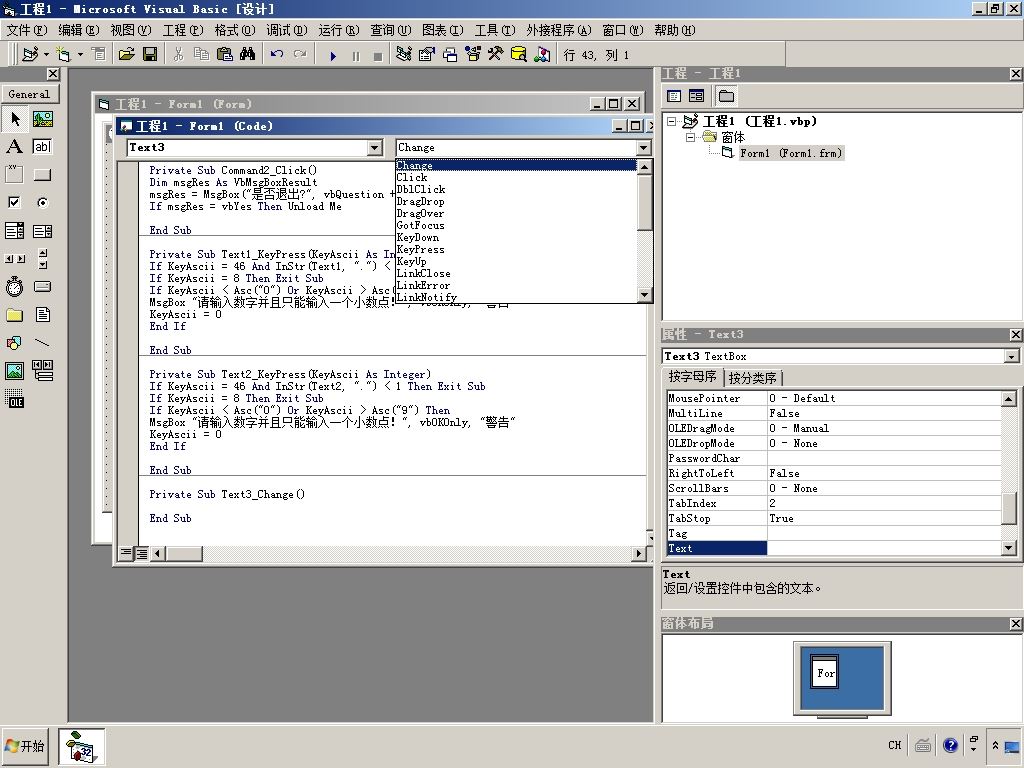Image resolution: width=1024 pixels, height=768 pixels.
Task: Open the Menu Editor from the toolbar
Action: [99, 54]
